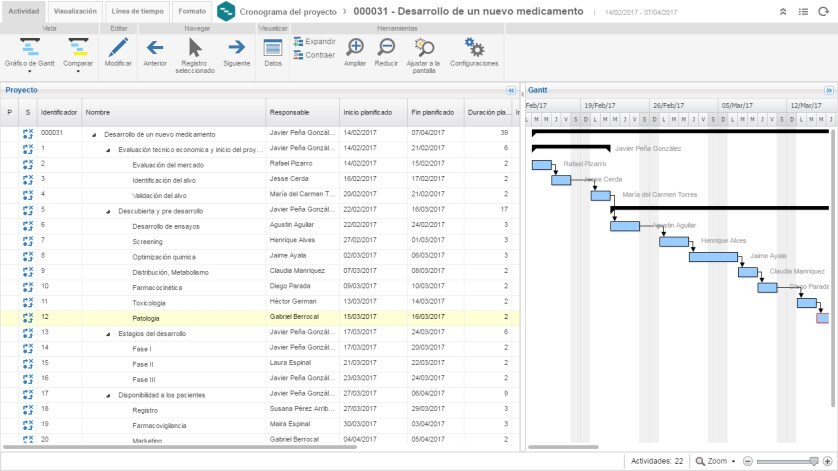Open the Datos panel icon
Screen dimensions: 838x471
tap(272, 48)
